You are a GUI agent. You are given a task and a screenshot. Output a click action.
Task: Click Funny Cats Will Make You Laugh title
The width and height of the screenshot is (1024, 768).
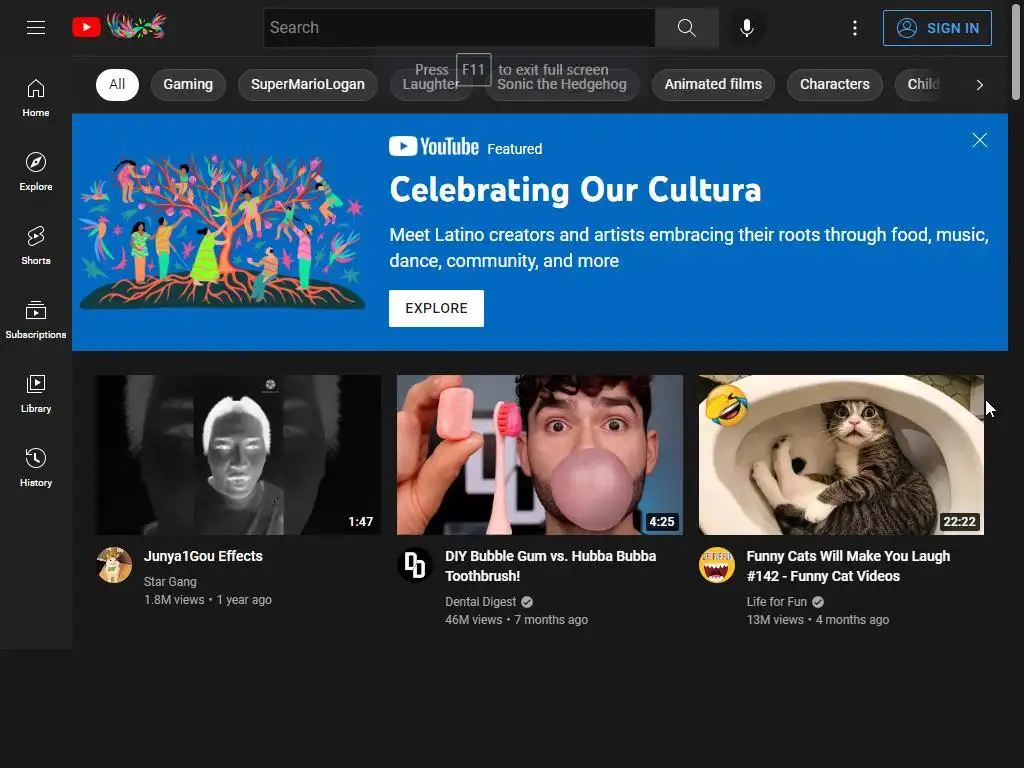pyautogui.click(x=848, y=566)
